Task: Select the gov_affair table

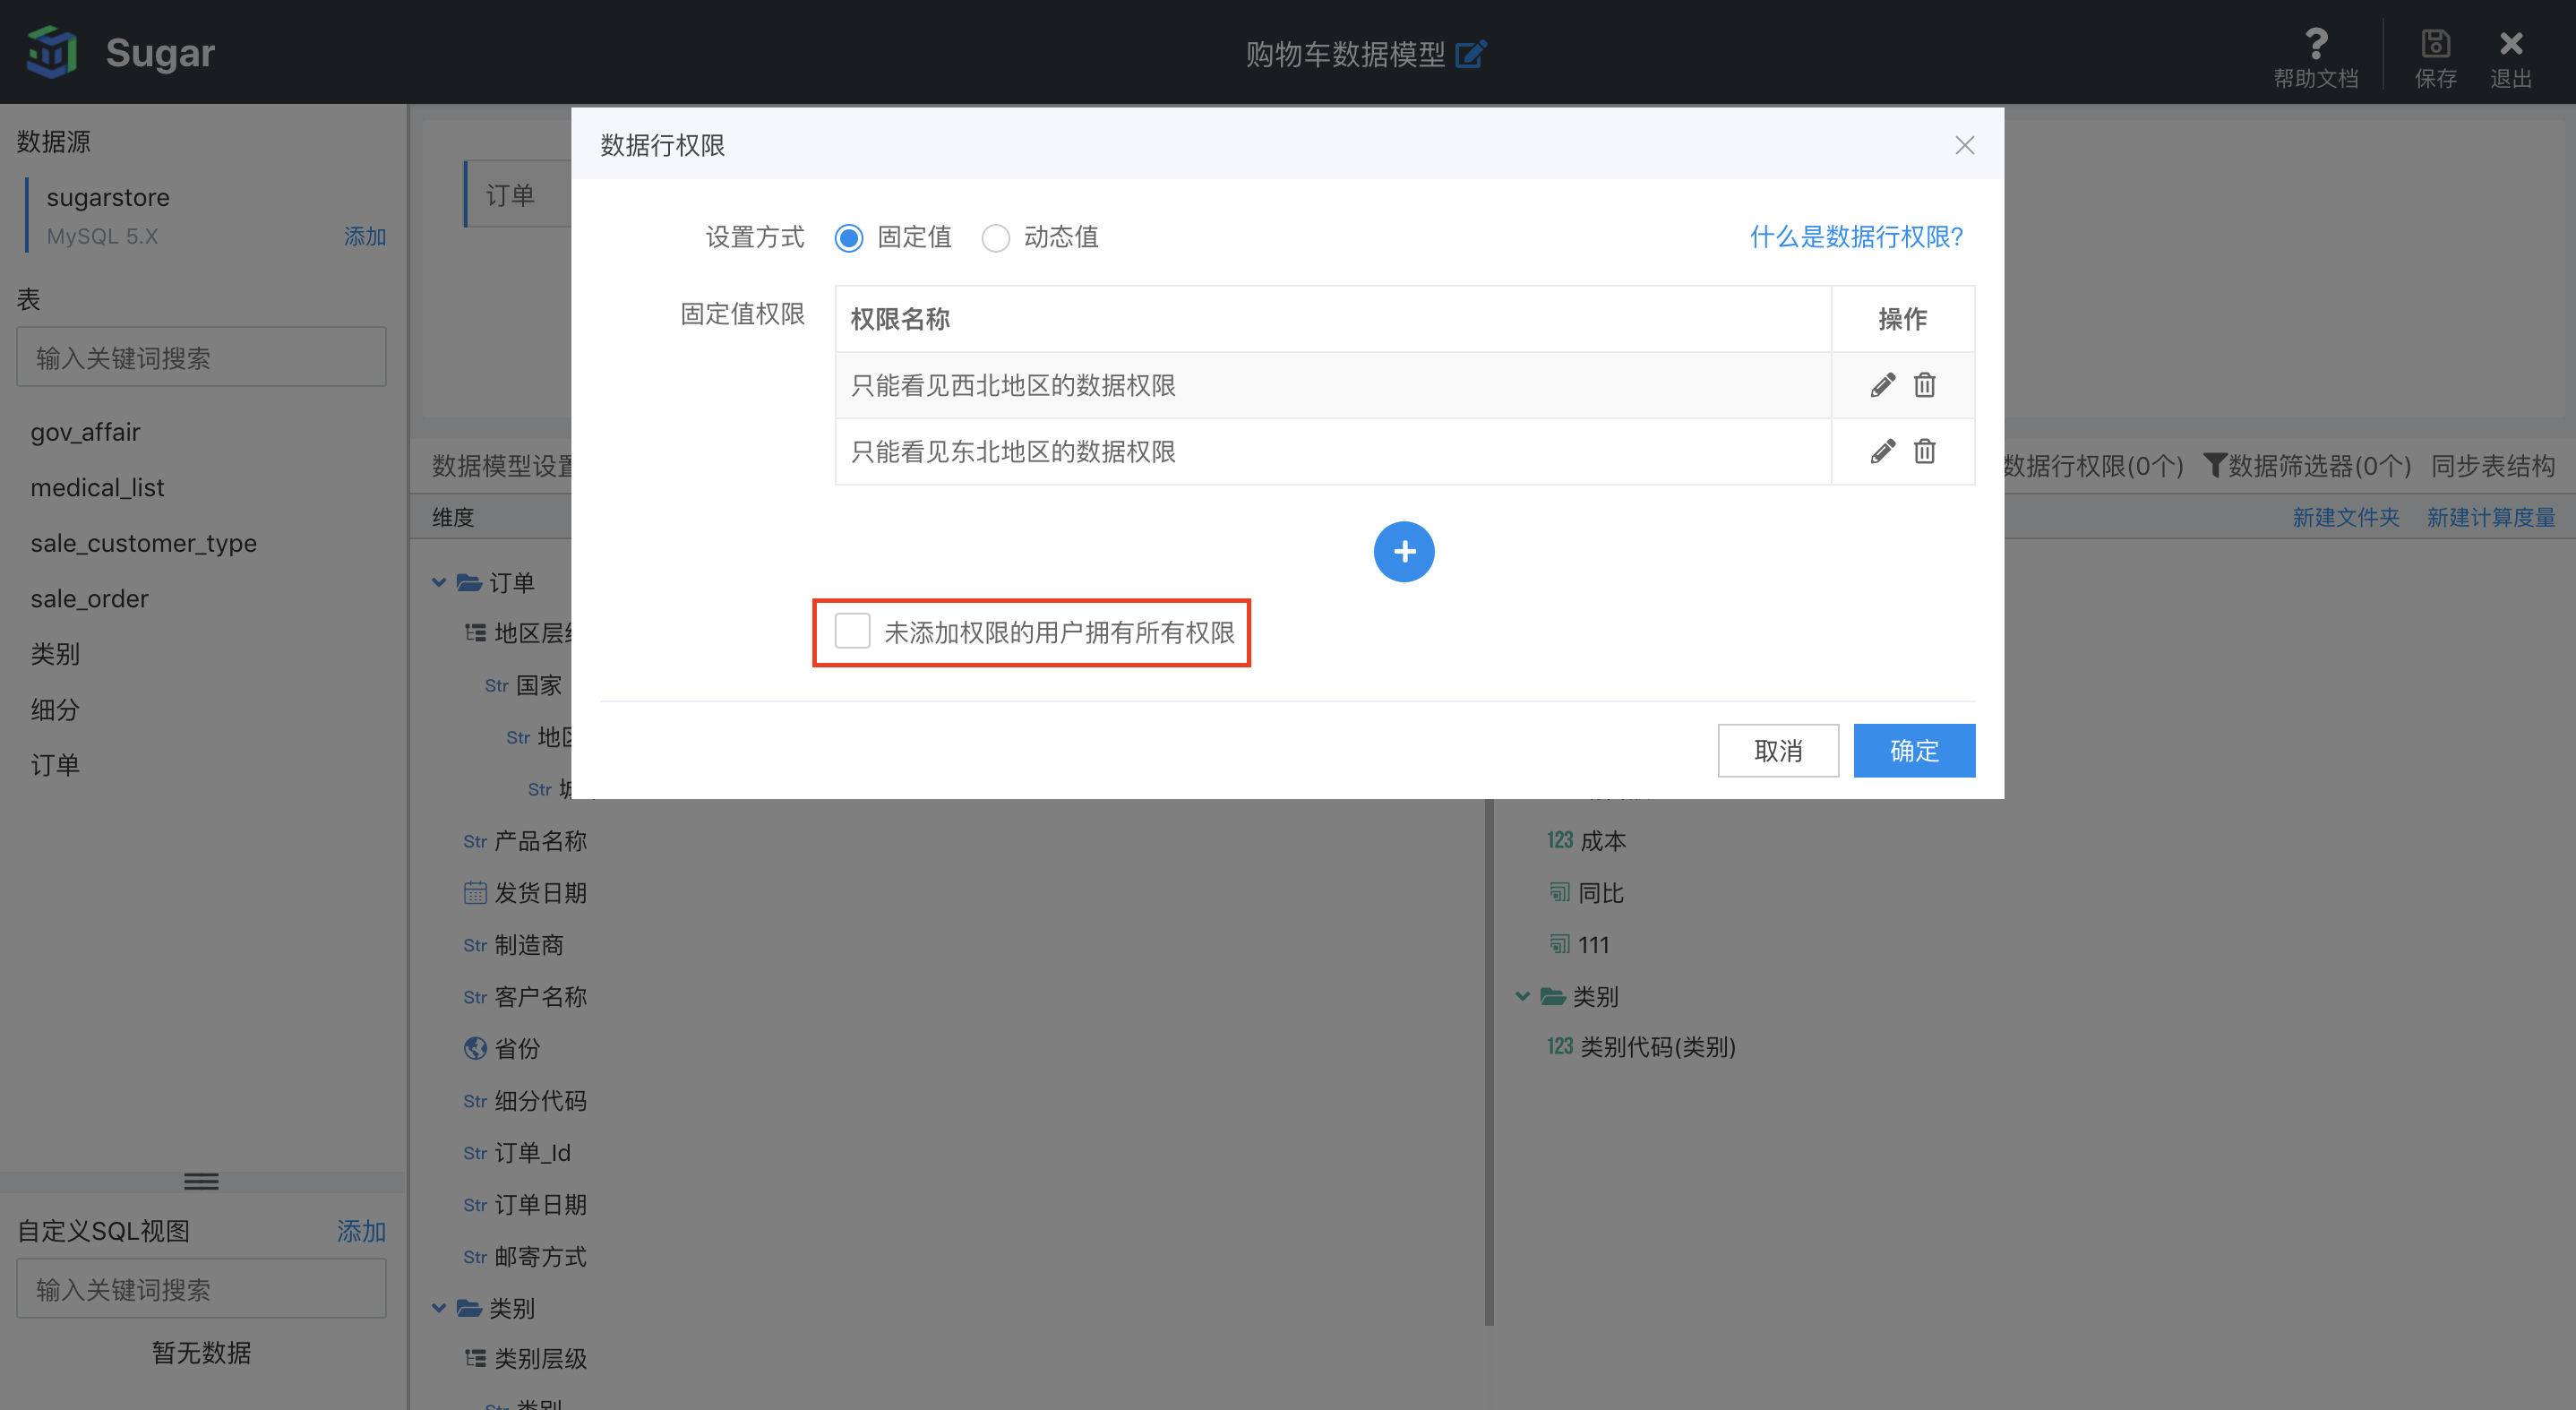Action: (x=85, y=432)
